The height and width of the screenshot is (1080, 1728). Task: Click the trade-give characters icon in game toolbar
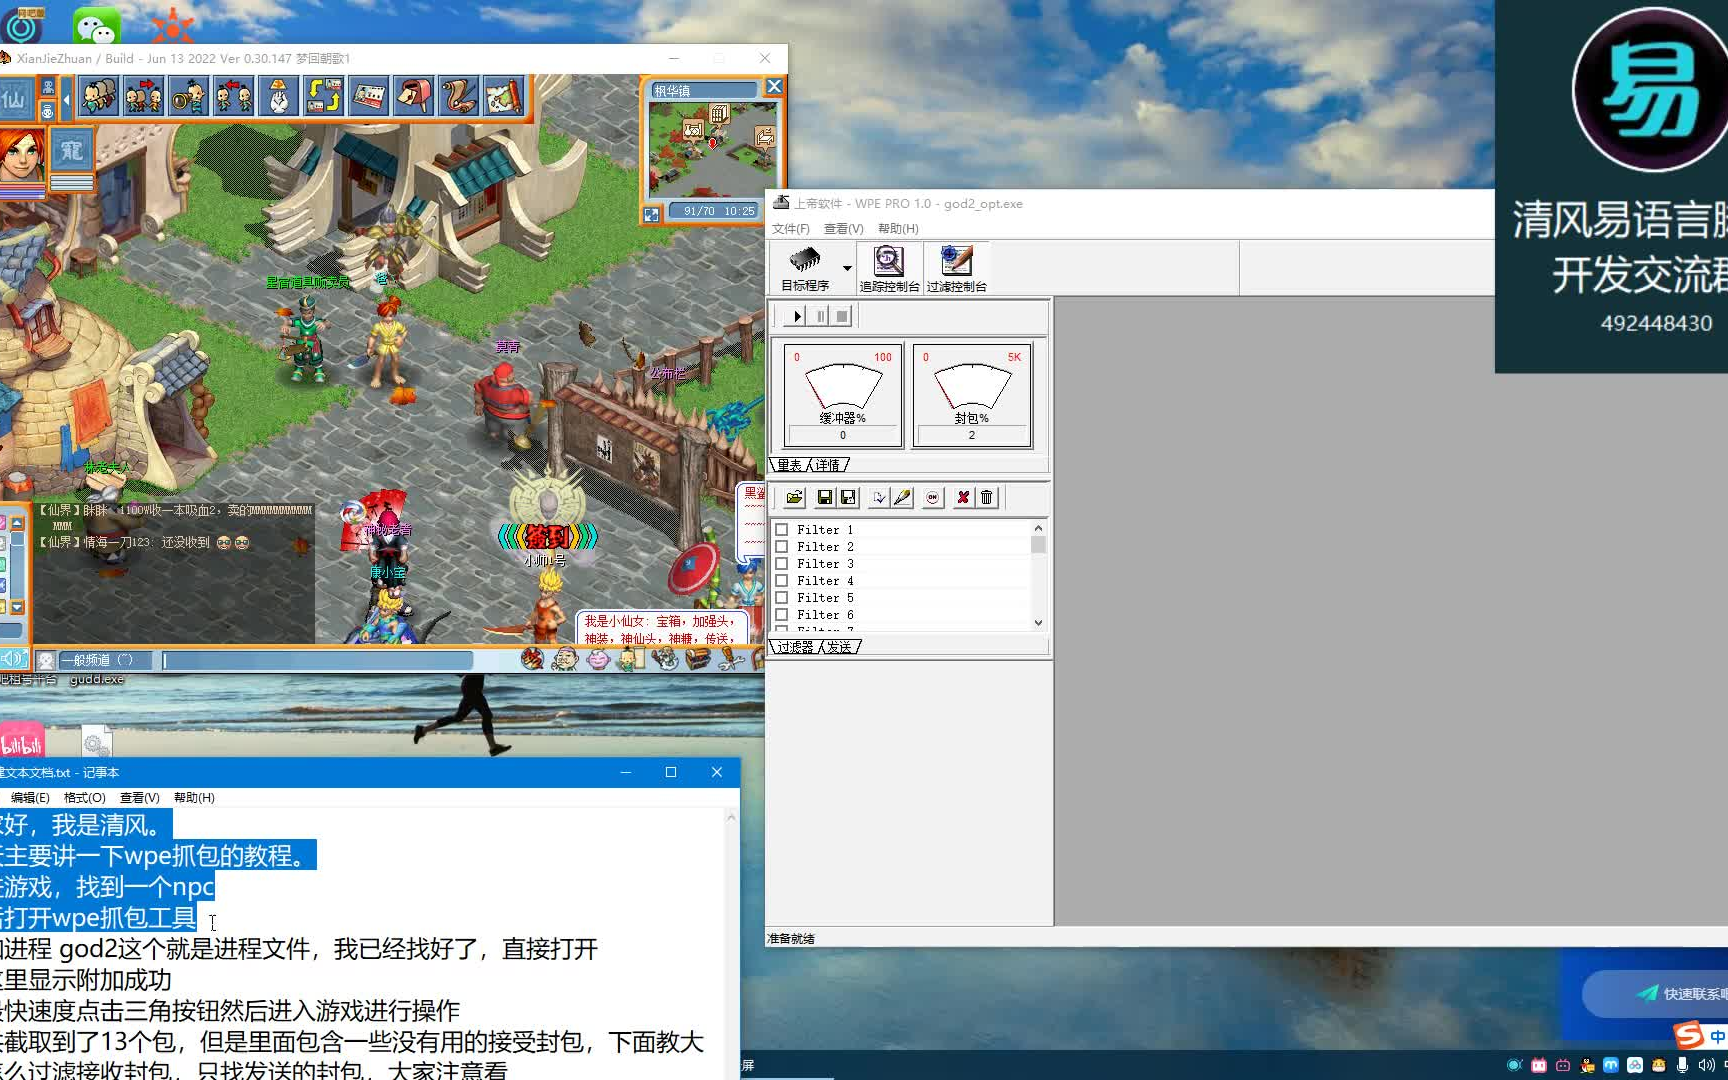tap(144, 97)
